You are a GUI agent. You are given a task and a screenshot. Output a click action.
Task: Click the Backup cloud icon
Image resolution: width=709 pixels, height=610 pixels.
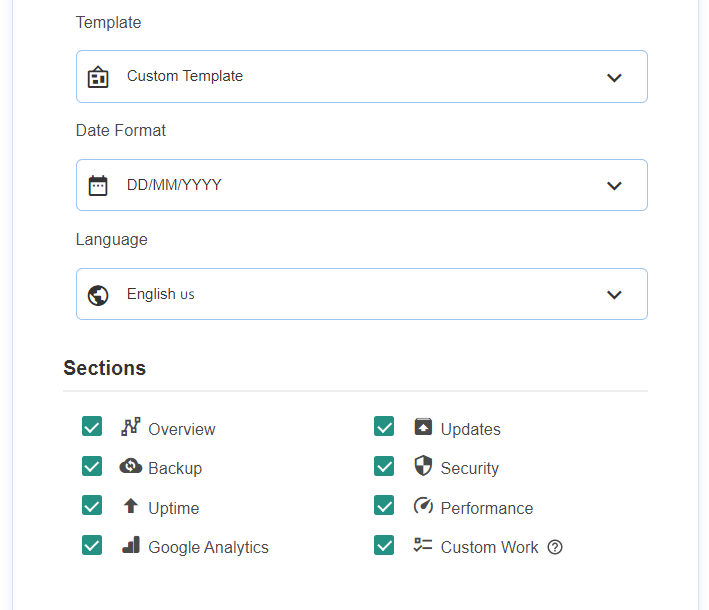130,467
